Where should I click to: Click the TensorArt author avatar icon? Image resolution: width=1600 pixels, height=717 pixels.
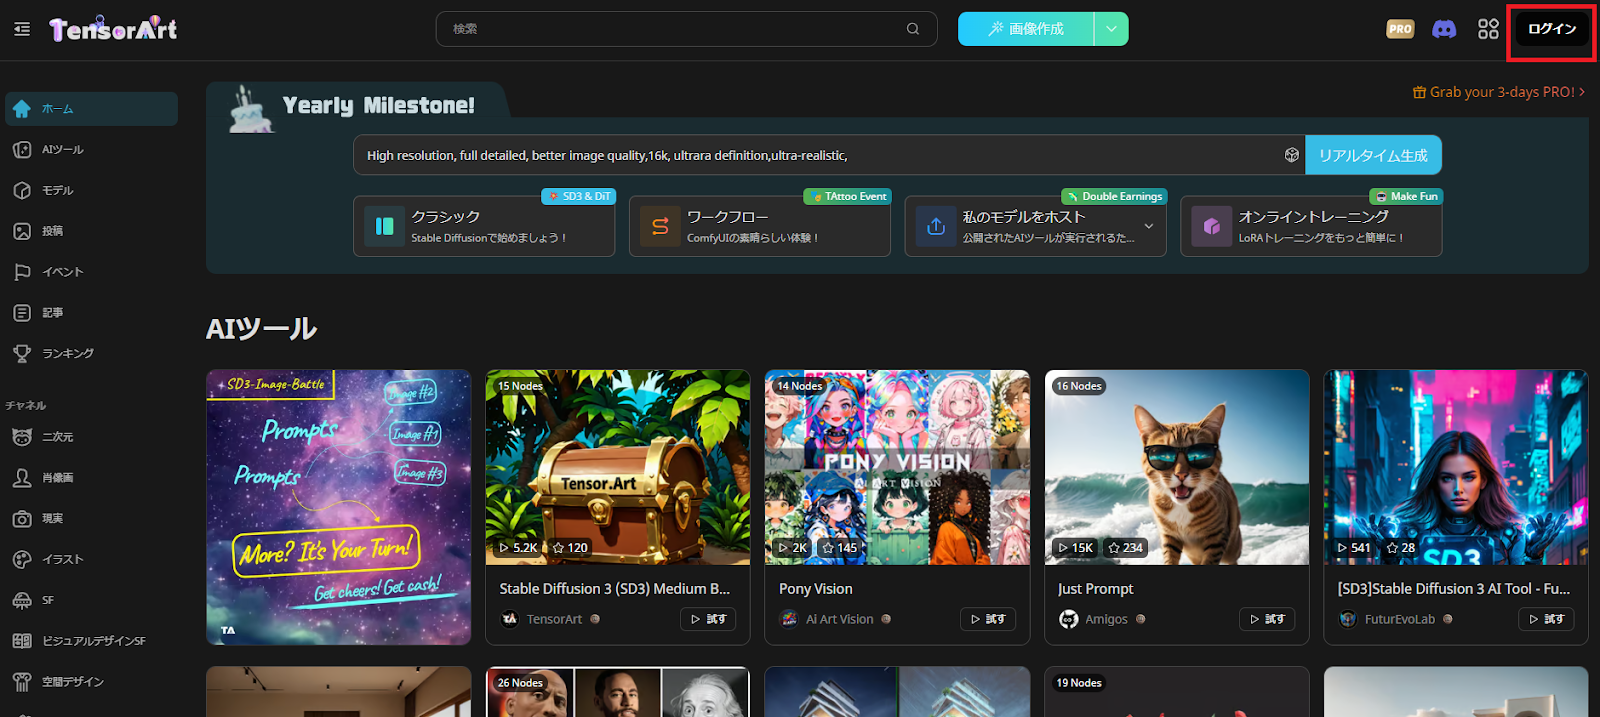click(x=509, y=619)
